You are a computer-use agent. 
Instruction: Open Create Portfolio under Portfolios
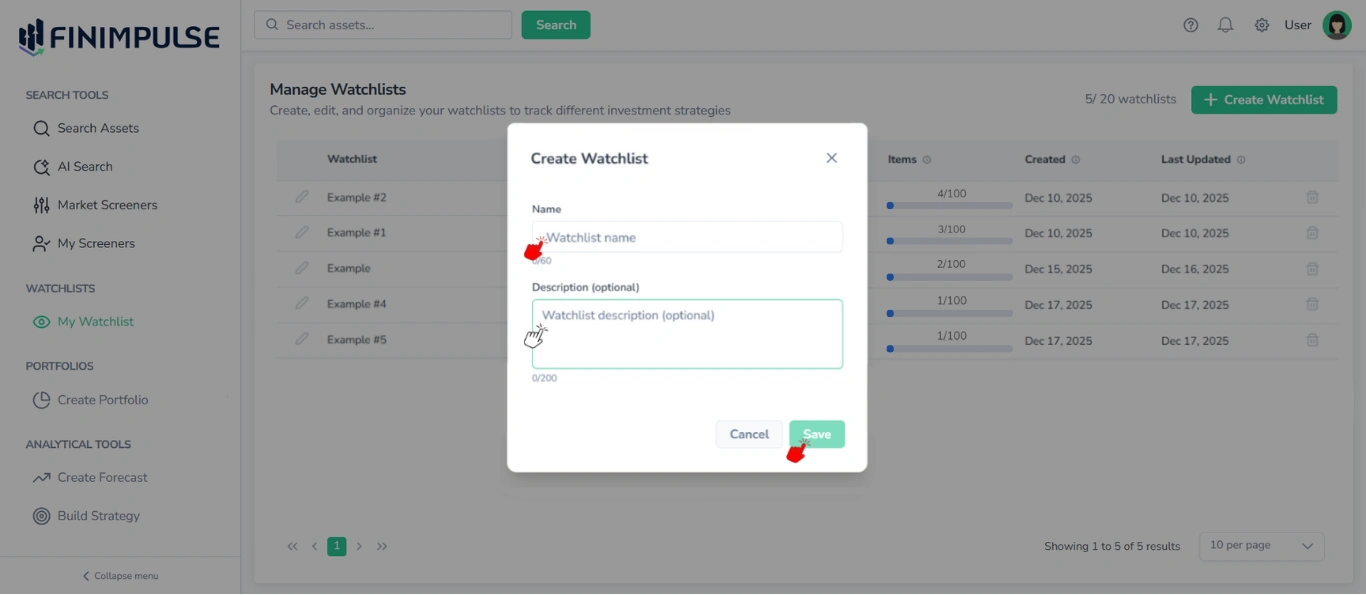point(101,400)
